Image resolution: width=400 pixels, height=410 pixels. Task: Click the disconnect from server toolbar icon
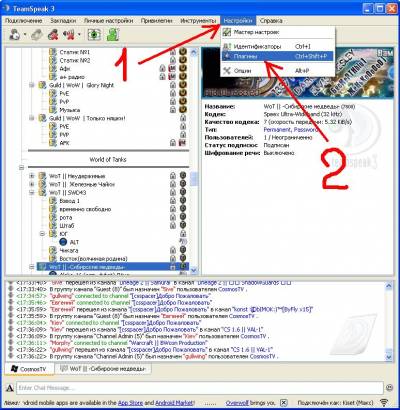(x=37, y=35)
